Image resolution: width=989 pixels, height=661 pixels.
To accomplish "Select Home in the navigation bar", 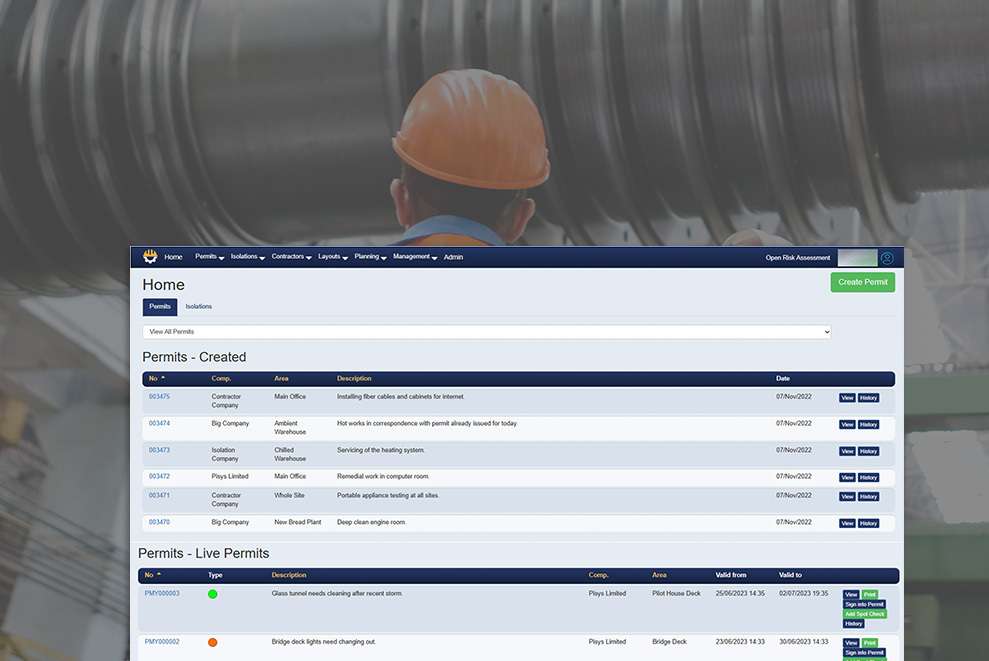I will (173, 257).
